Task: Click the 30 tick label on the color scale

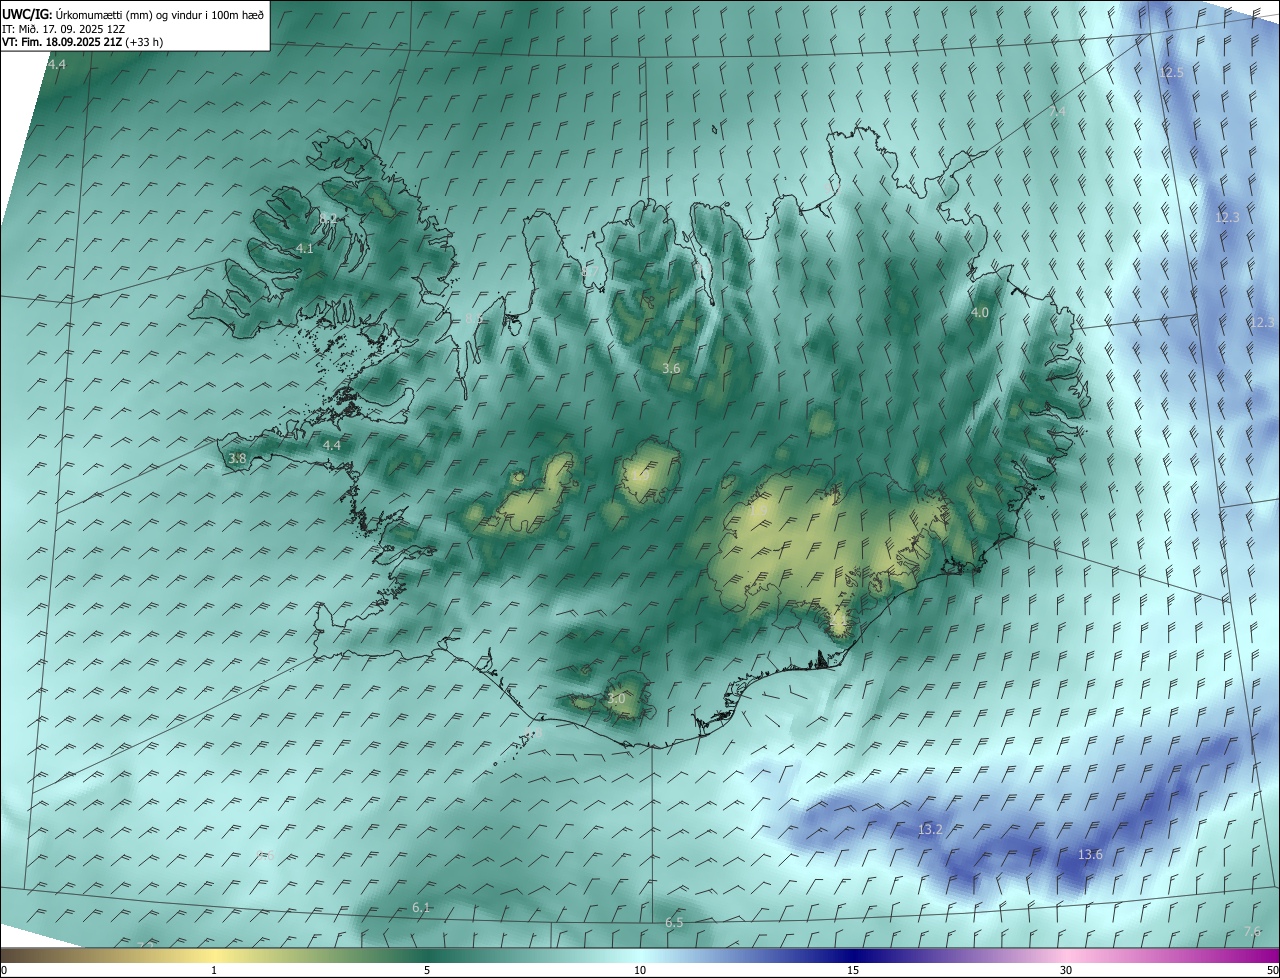Action: pyautogui.click(x=1066, y=970)
